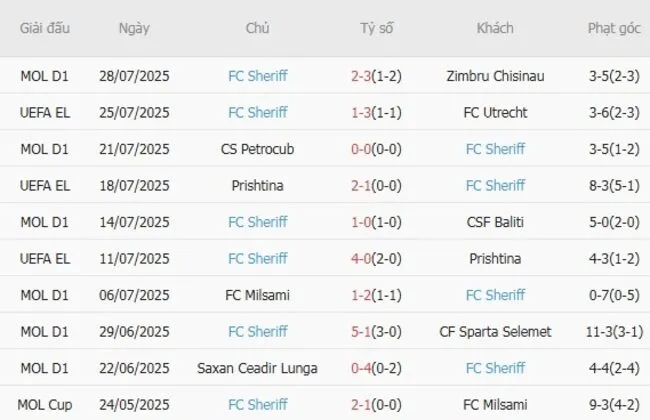Open the CF Sparta Selemet link
Viewport: 650px width, 420px height.
496,331
